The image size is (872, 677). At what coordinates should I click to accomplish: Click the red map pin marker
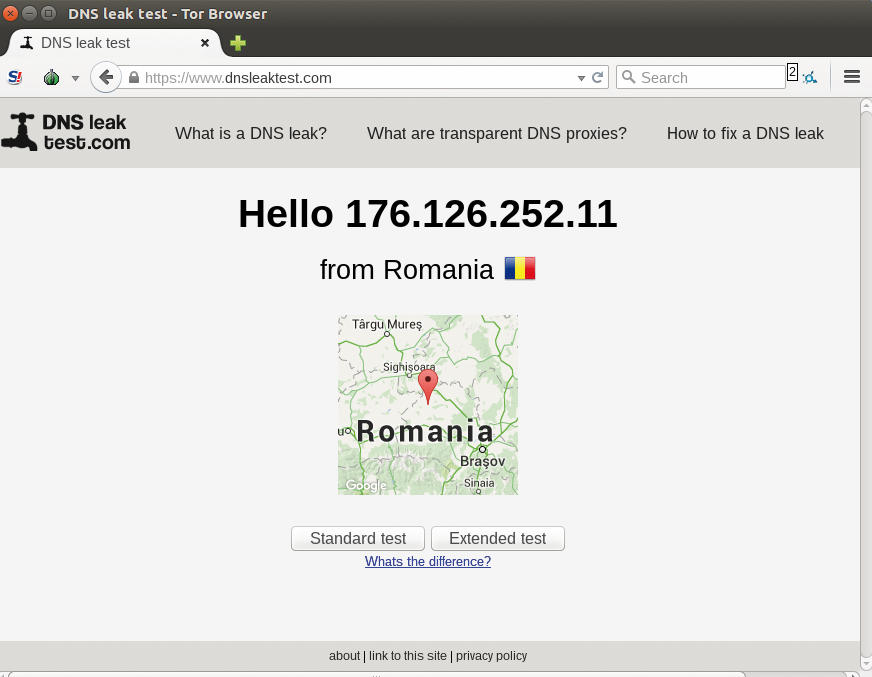point(428,386)
